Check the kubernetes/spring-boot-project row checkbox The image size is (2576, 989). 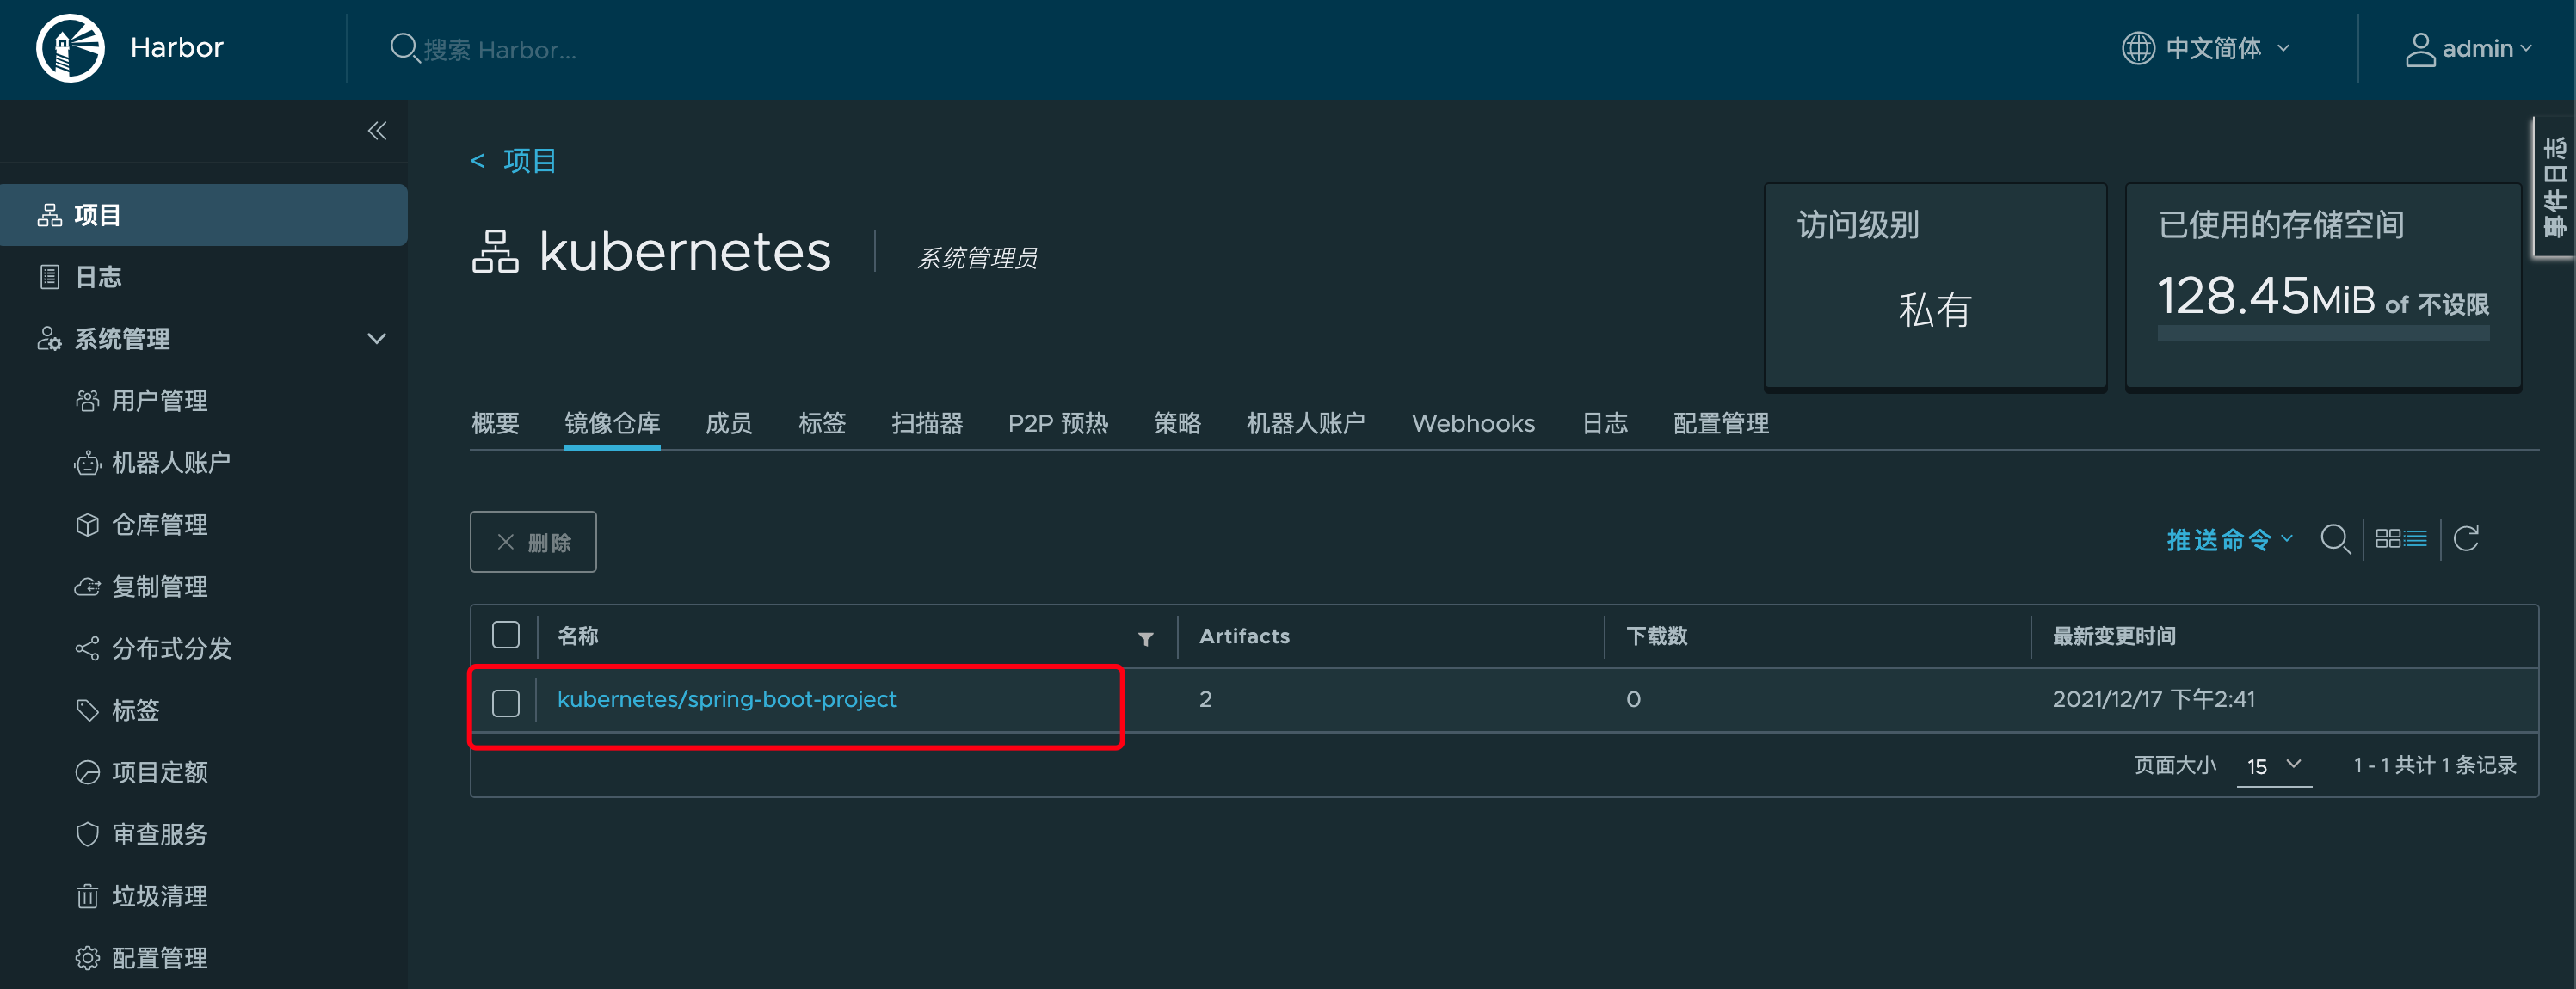click(x=506, y=702)
